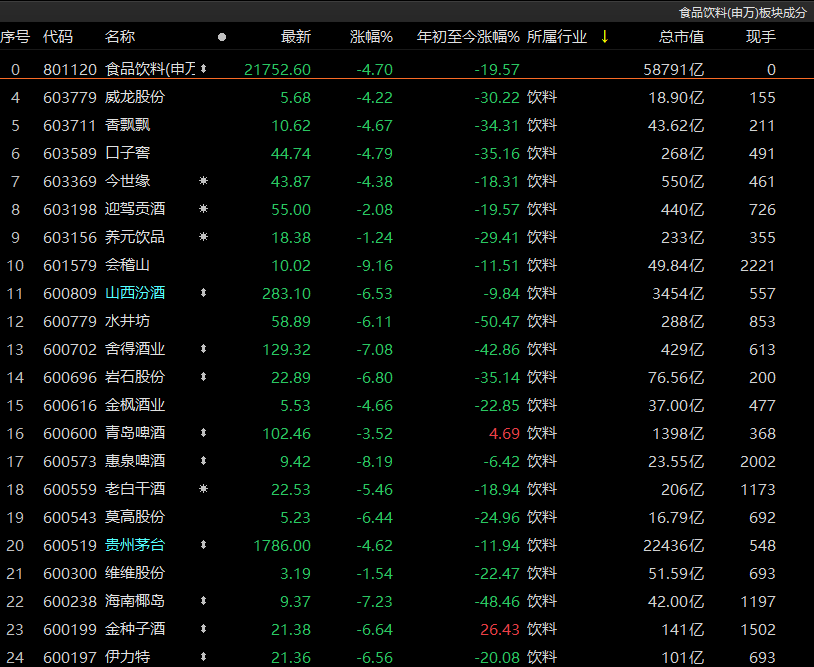814x667 pixels.
Task: Select the 威龙股份 stock name
Action: click(x=135, y=97)
